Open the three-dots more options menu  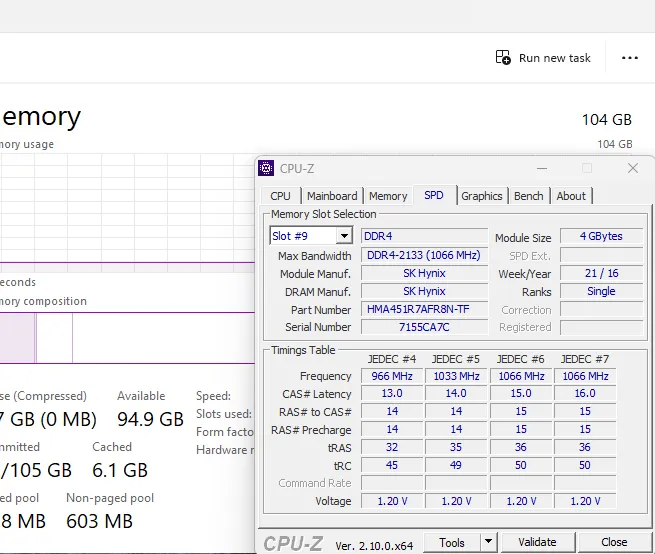point(630,58)
